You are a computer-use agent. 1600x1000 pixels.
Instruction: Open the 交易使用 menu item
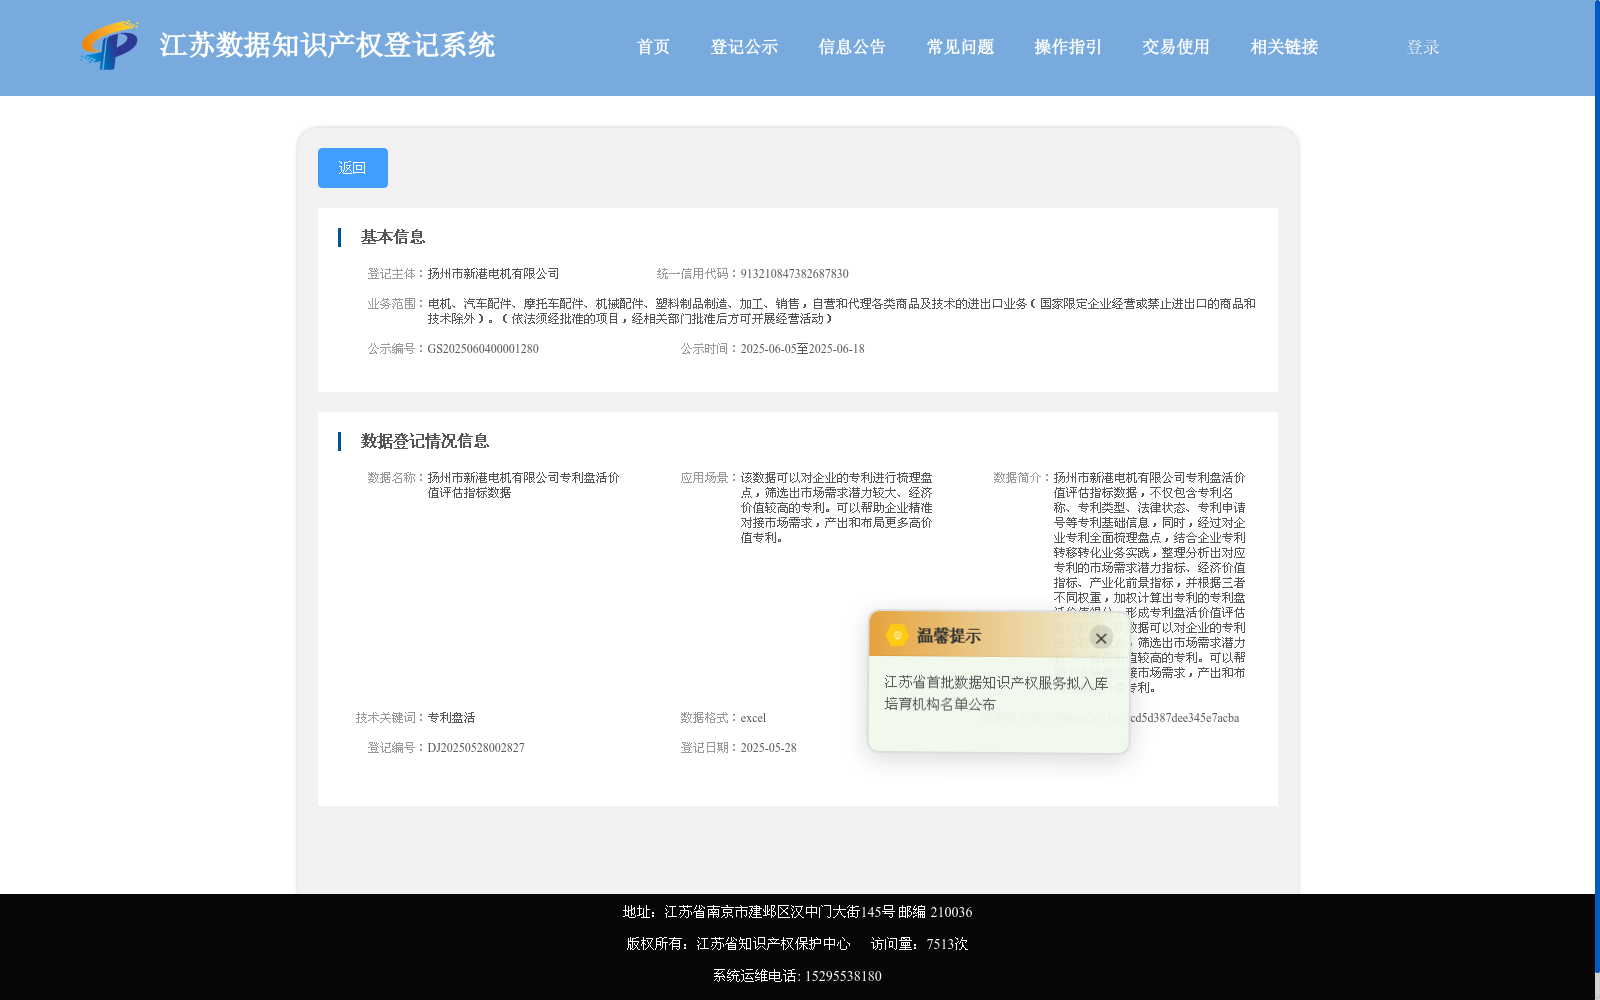click(x=1176, y=47)
